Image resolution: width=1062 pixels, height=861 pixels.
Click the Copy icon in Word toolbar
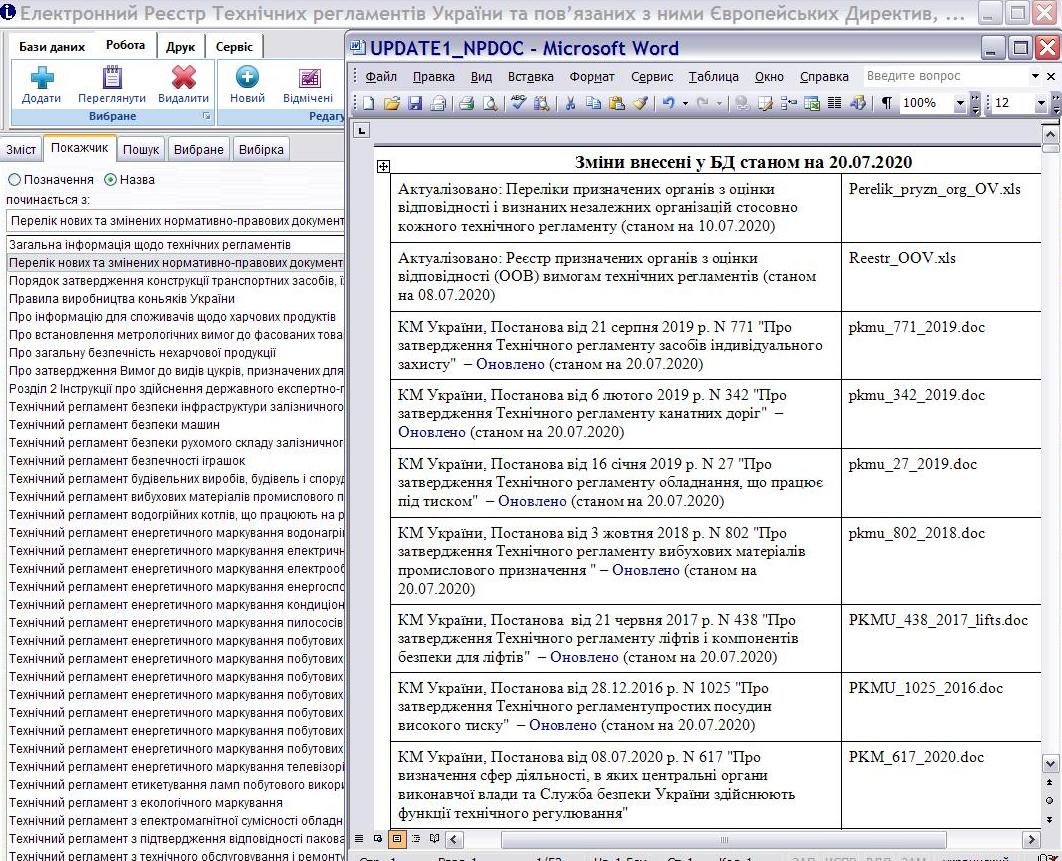pos(593,103)
